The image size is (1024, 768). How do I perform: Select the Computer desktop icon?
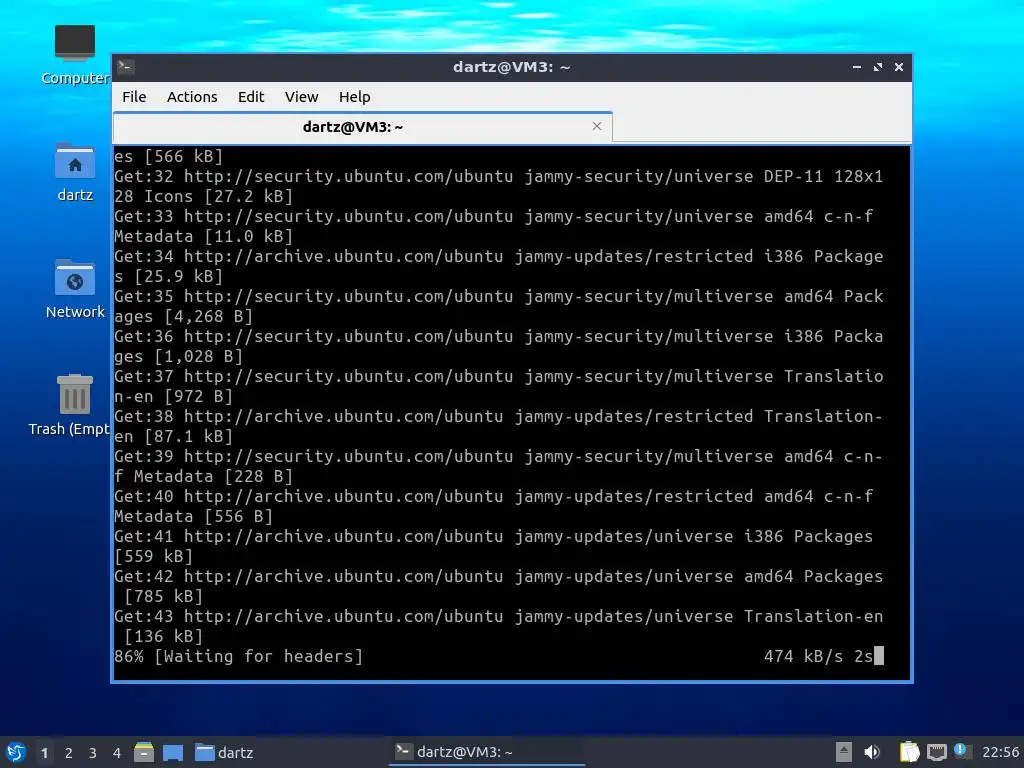[x=74, y=55]
